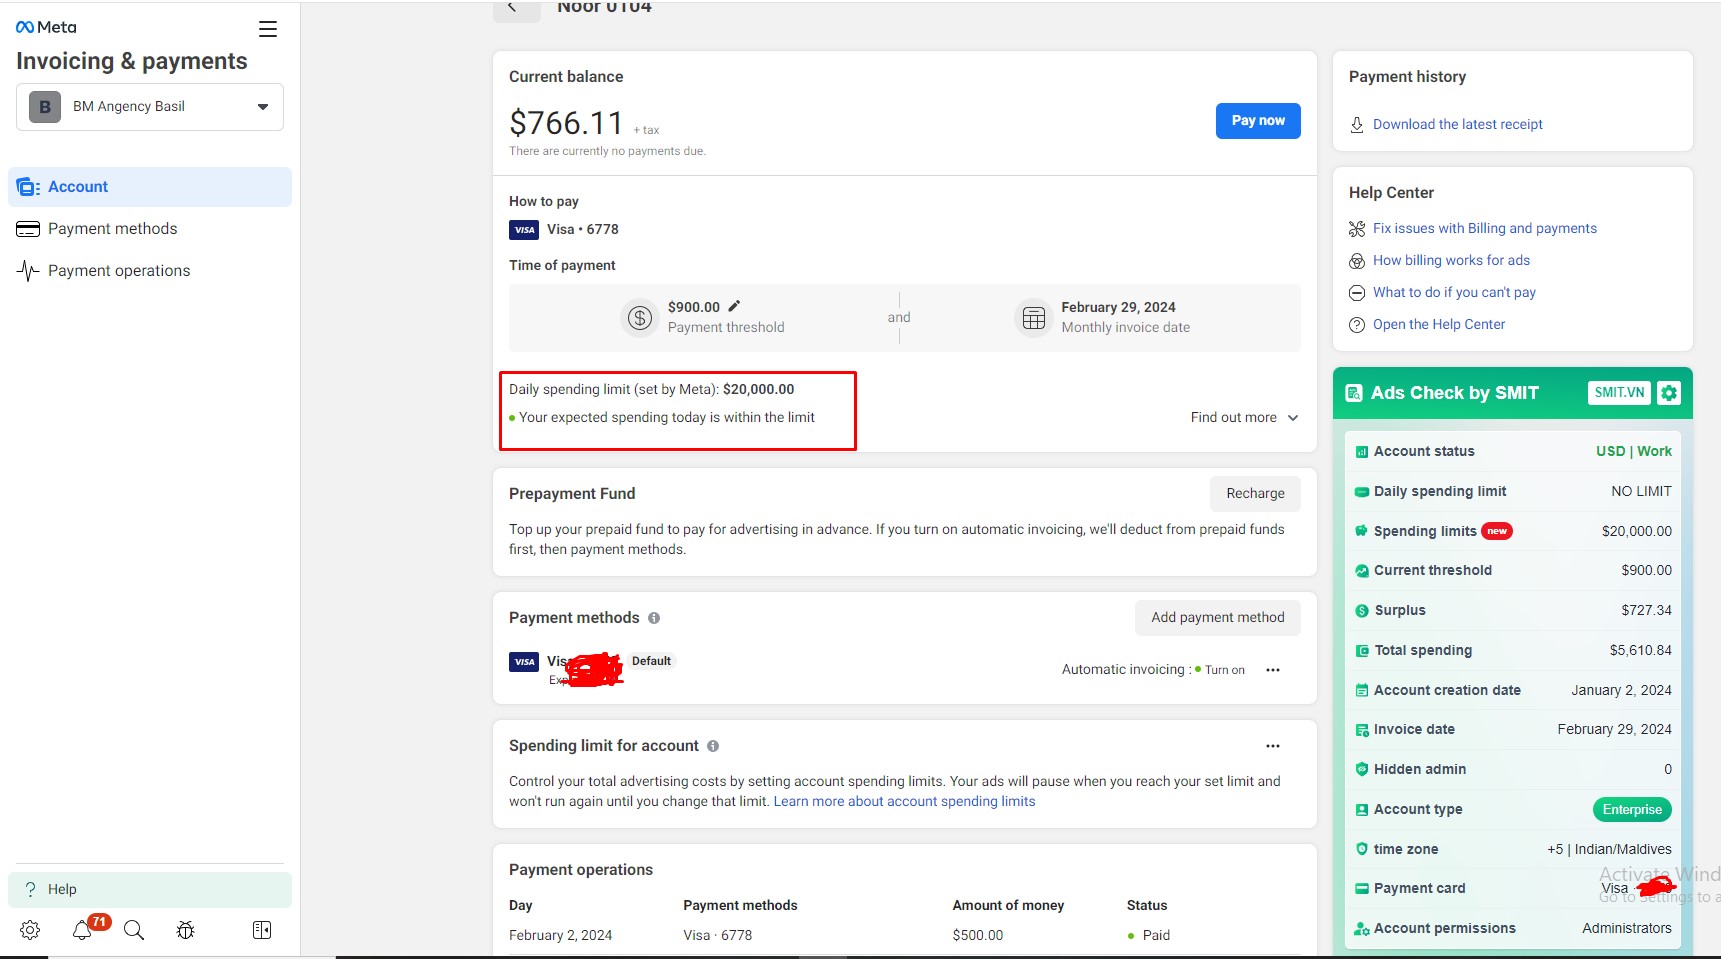Open Payment operations in the sidebar

pyautogui.click(x=150, y=271)
